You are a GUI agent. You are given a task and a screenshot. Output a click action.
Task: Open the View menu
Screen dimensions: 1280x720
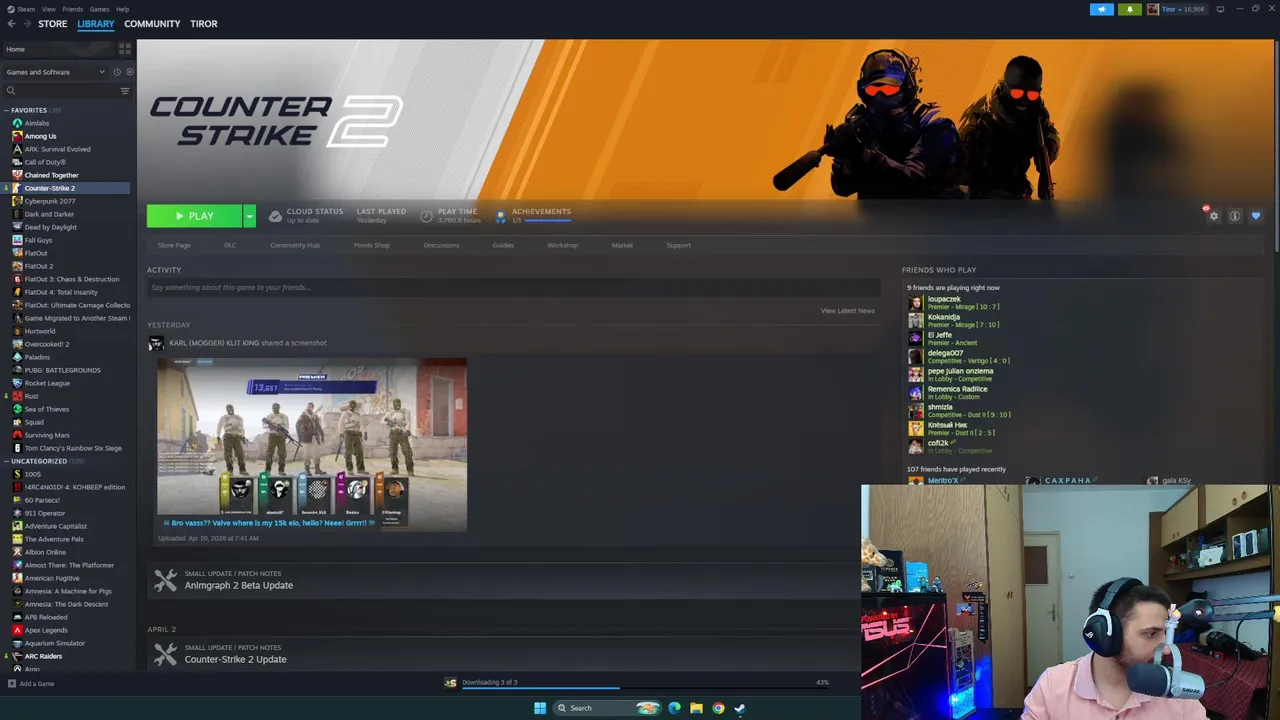click(48, 9)
